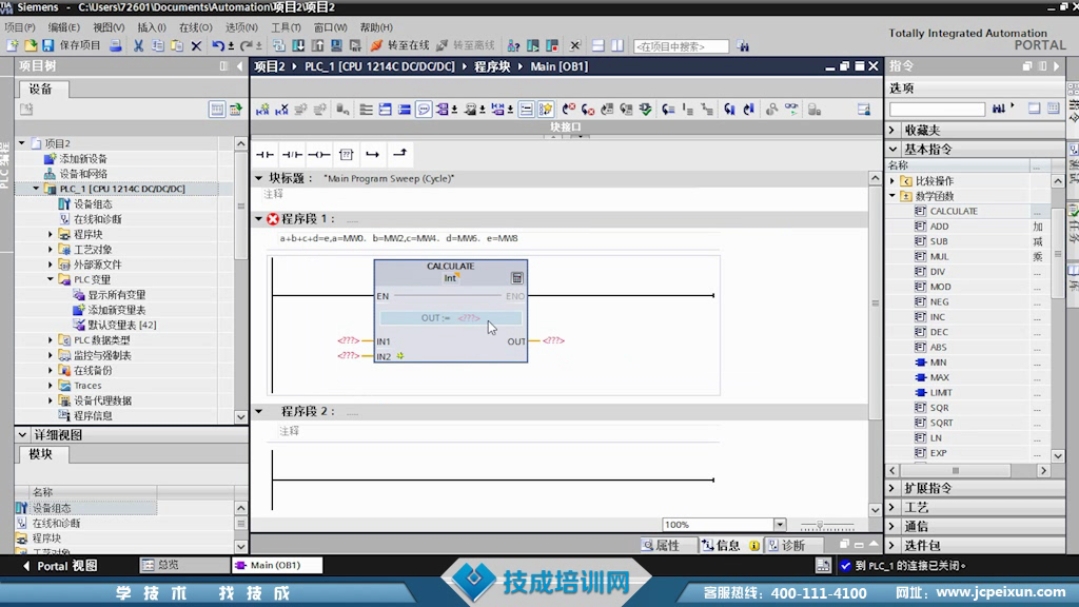The image size is (1079, 607).
Task: Select the CALCULATE instruction
Action: click(954, 211)
